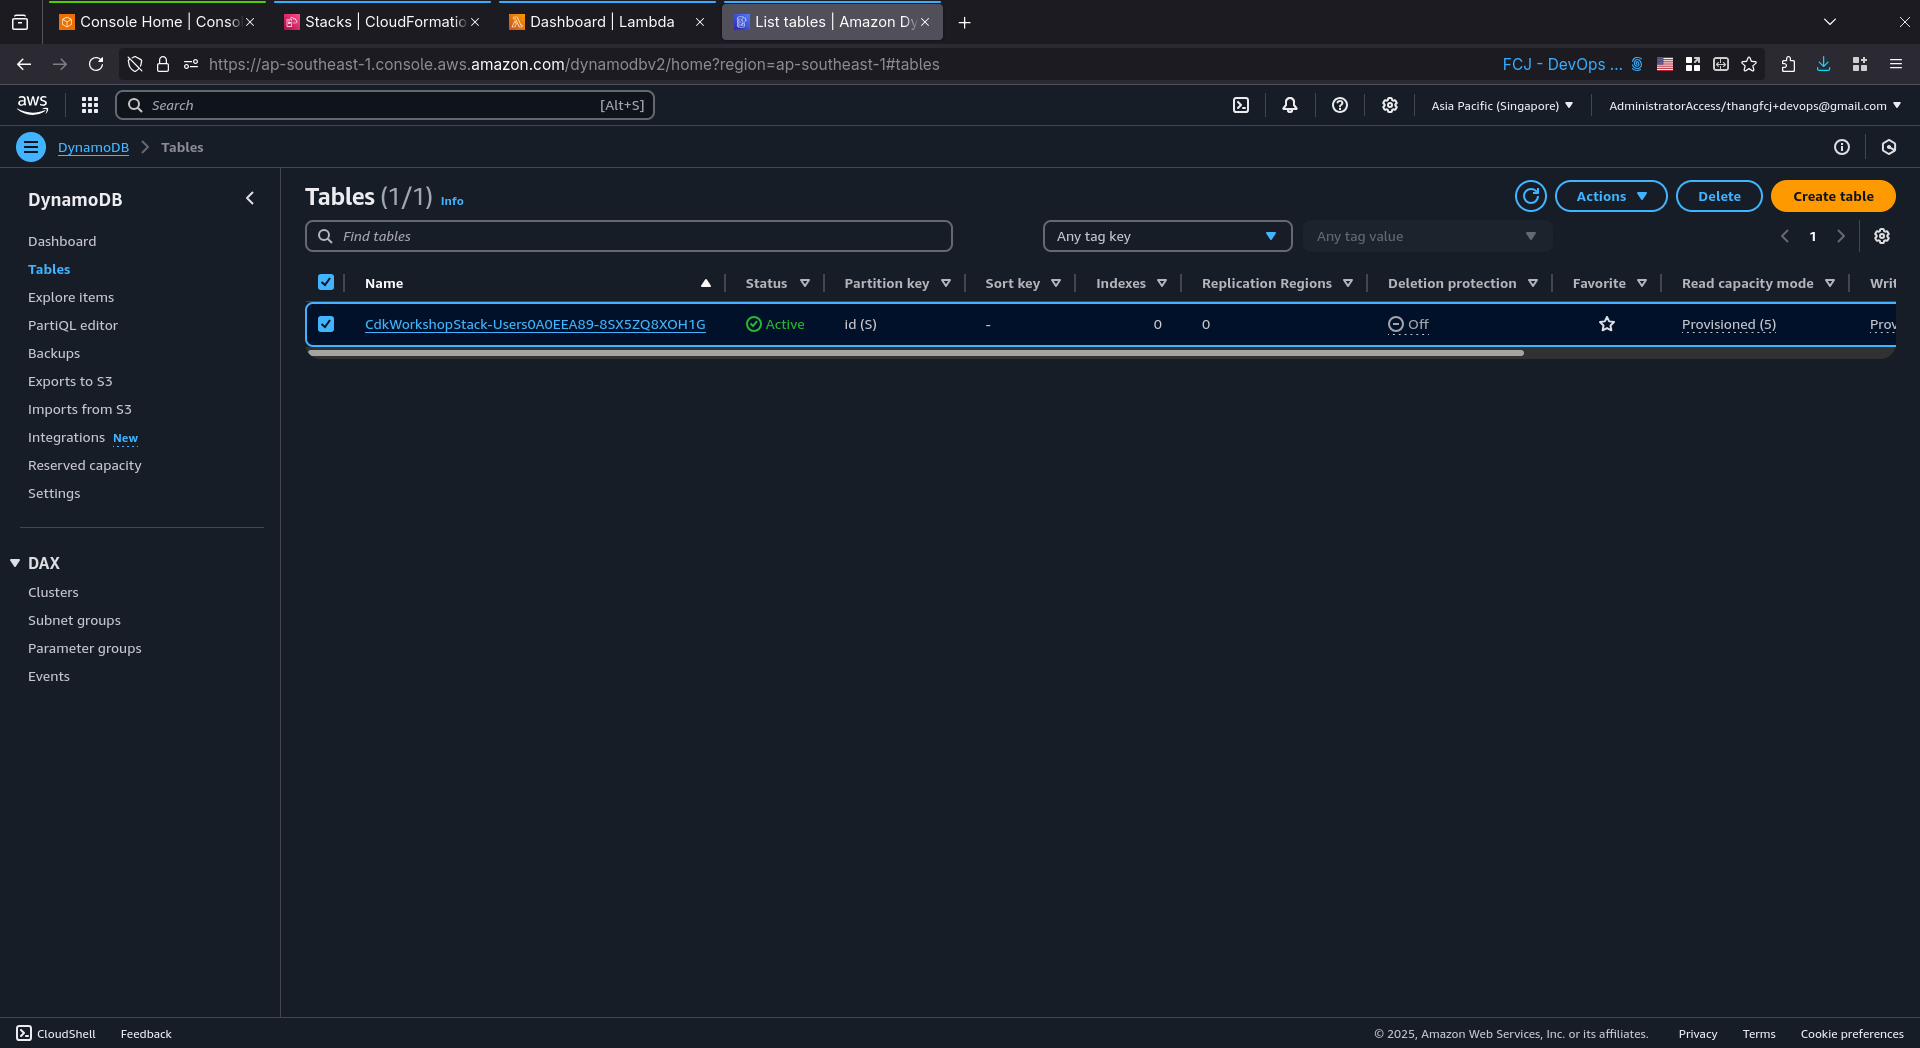
Task: Open browser downloads panel
Action: point(1824,64)
